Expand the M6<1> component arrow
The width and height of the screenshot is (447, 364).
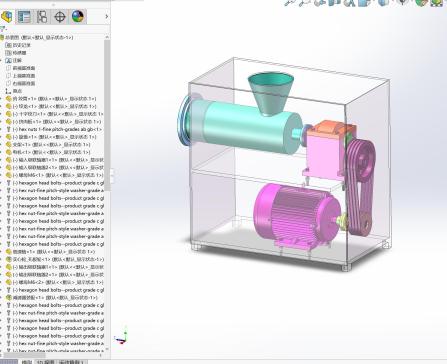pos(1,175)
